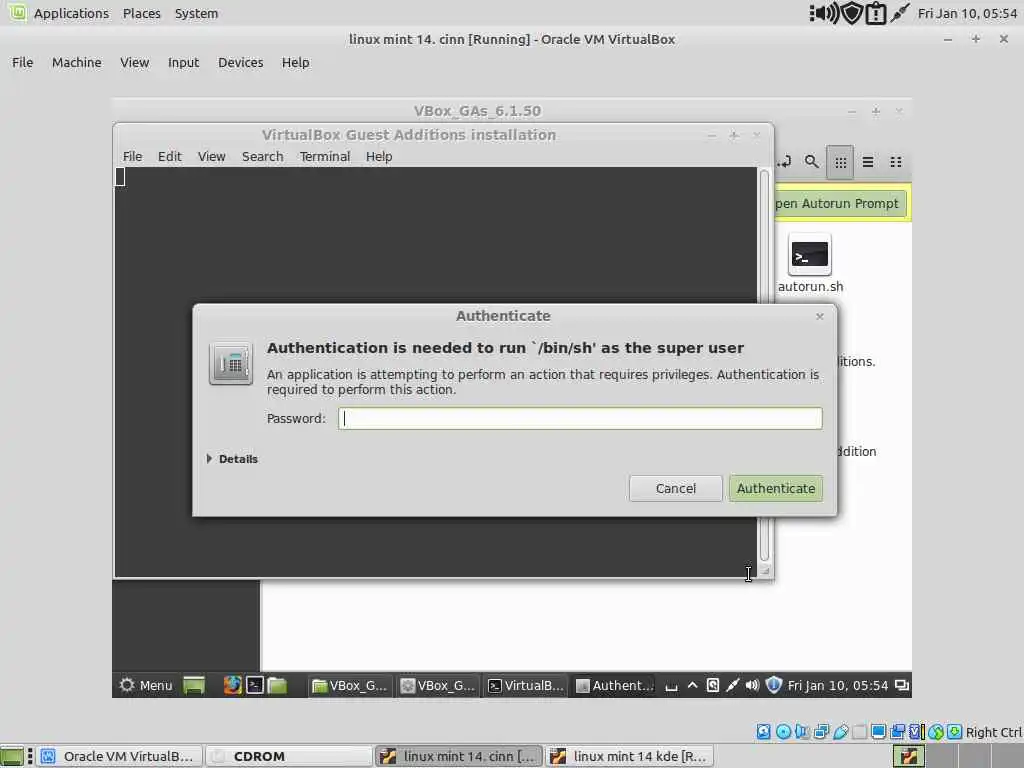This screenshot has width=1024, height=768.
Task: Launch terminal from guest panel launcher
Action: coord(255,685)
